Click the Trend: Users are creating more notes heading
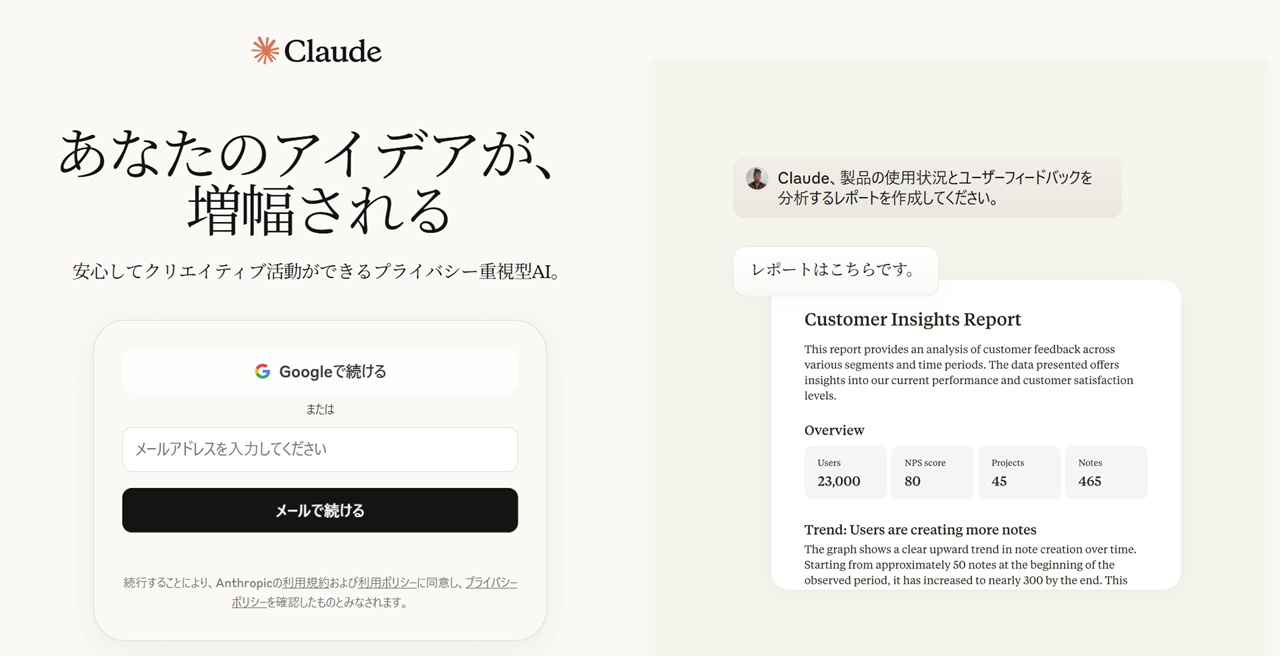The image size is (1280, 656). (x=920, y=530)
